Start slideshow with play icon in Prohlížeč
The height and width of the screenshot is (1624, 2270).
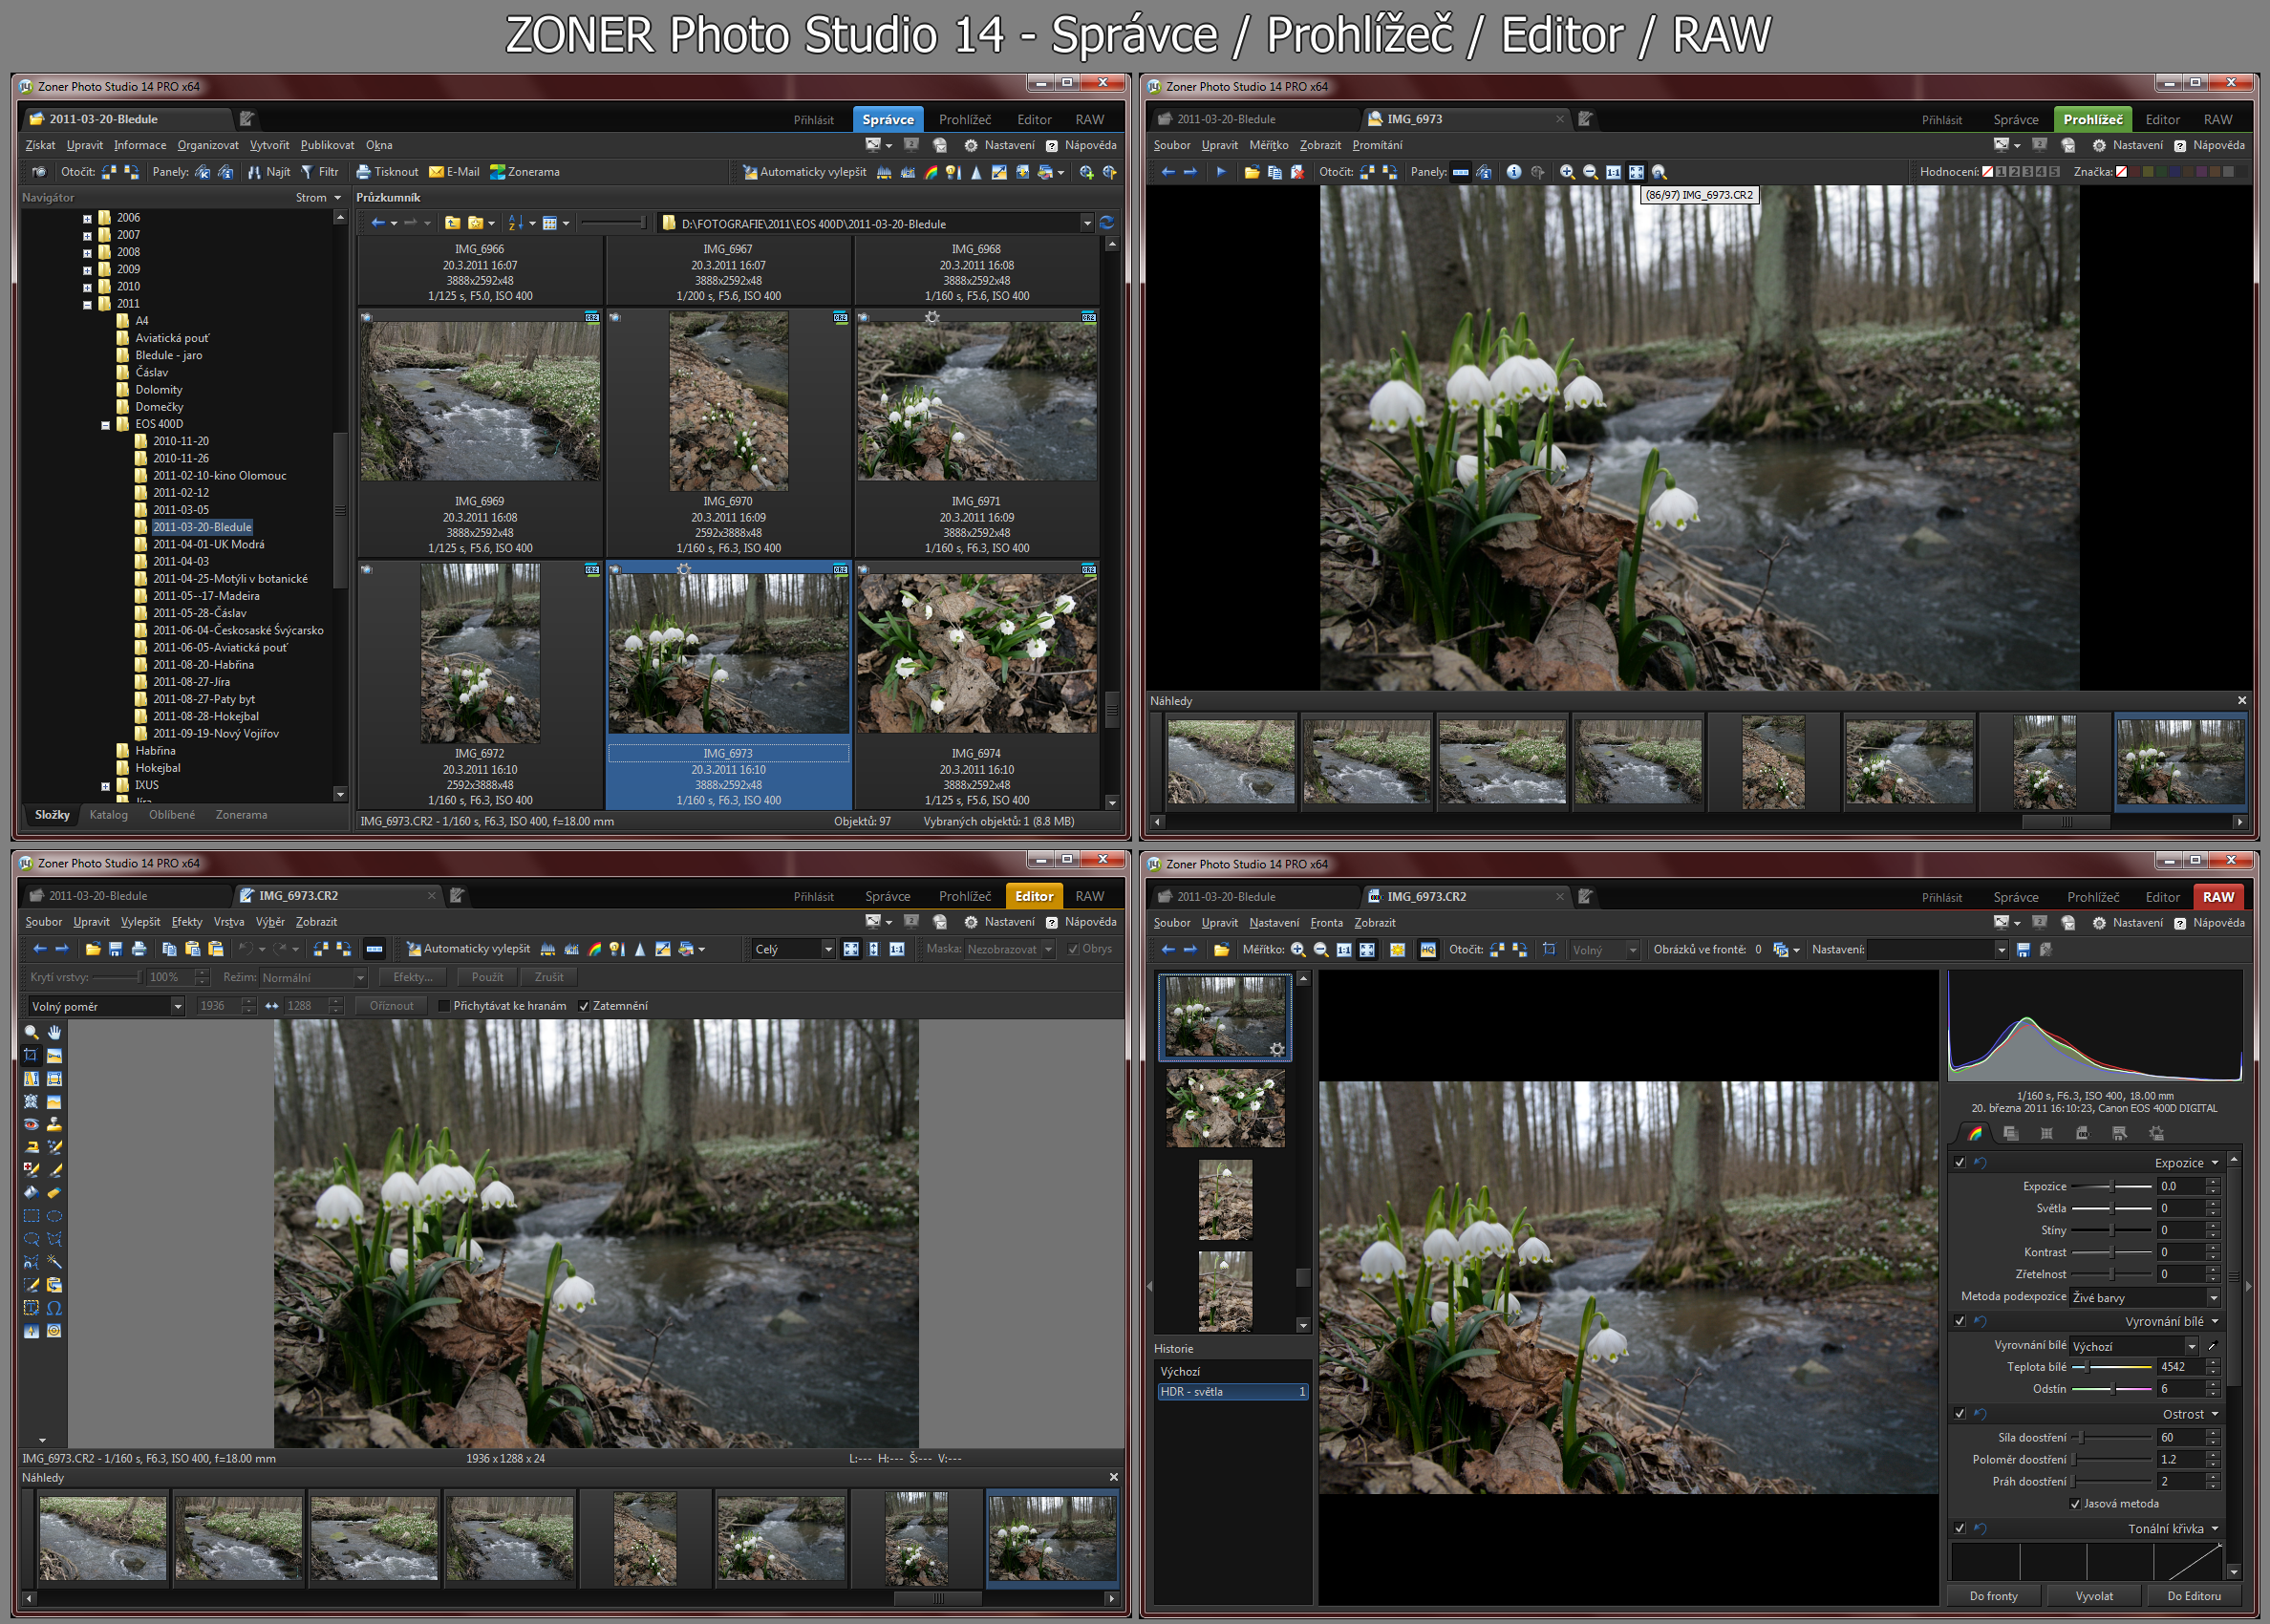[x=1221, y=172]
